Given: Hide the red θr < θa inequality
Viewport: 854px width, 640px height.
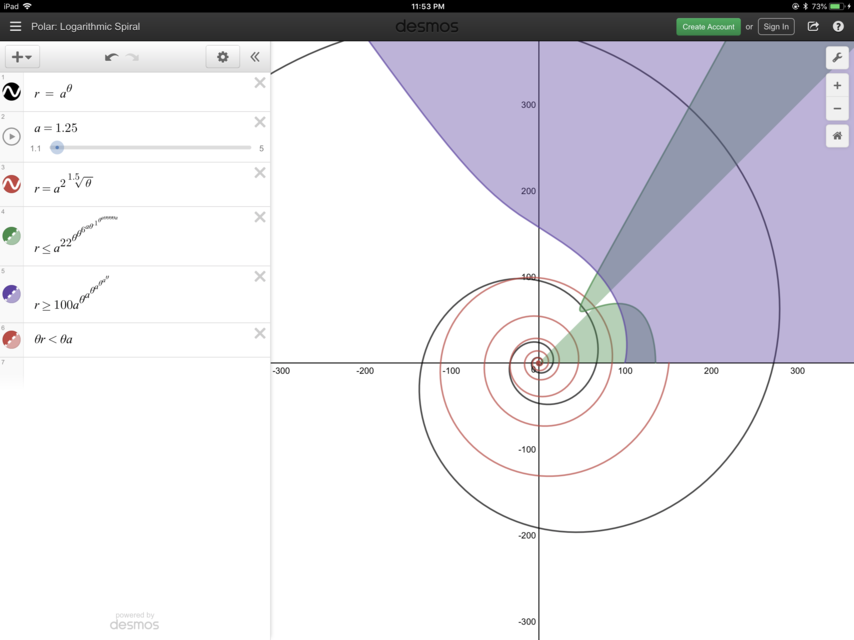Looking at the screenshot, I should pyautogui.click(x=12, y=340).
